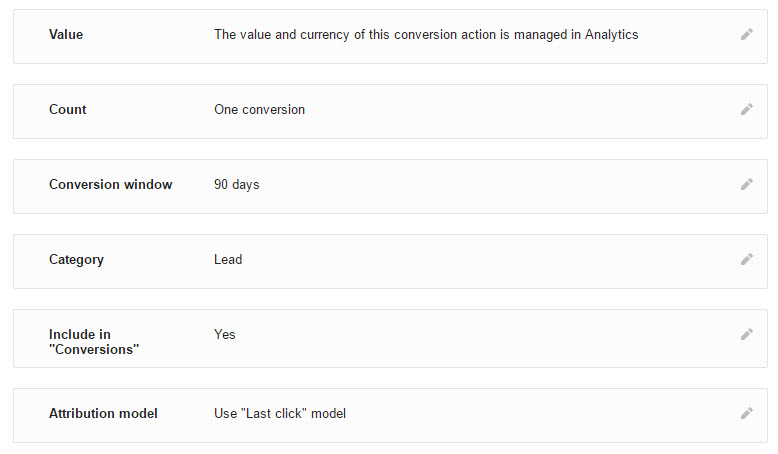Edit Conversion window via pencil icon
This screenshot has height=454, width=778.
click(747, 185)
